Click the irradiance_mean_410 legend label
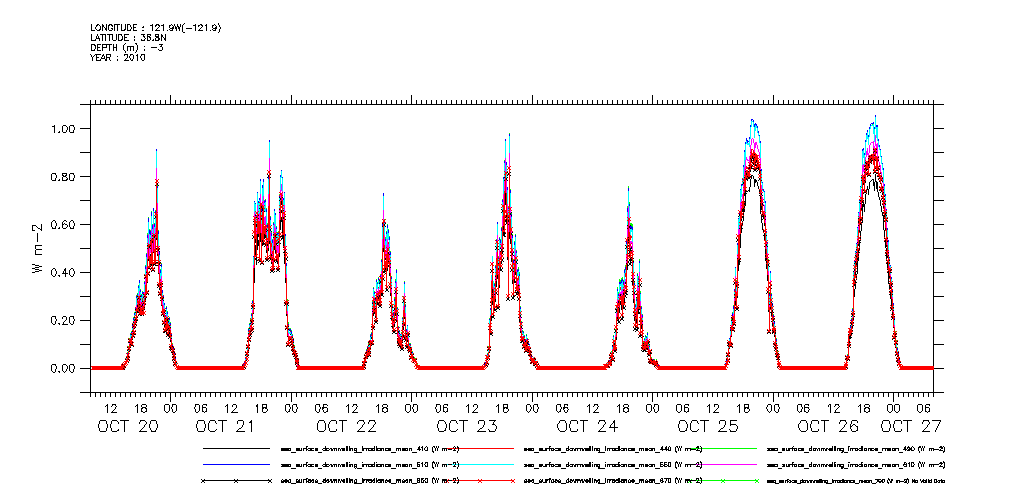 tap(370, 448)
